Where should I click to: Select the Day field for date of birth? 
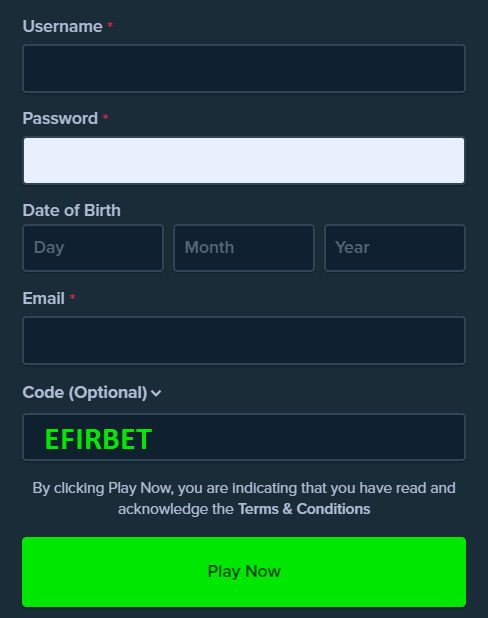(x=93, y=248)
